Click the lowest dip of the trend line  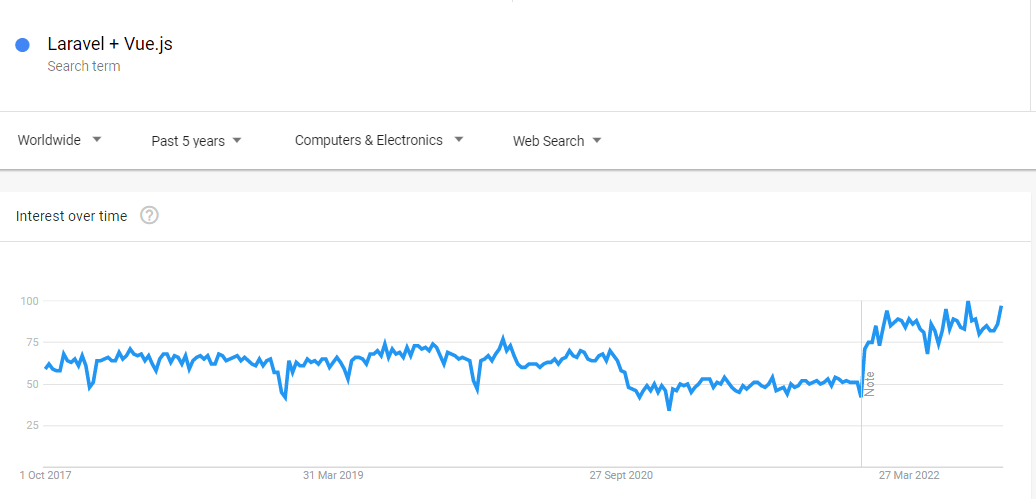[x=669, y=409]
